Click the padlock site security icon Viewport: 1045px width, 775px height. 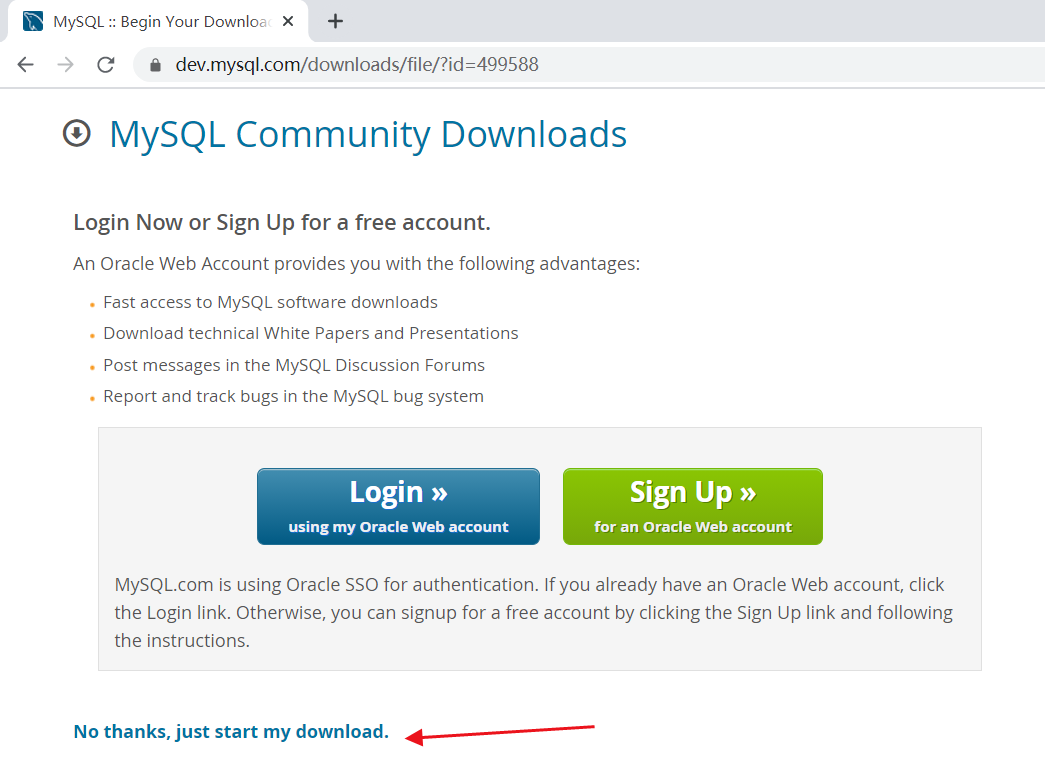(155, 65)
